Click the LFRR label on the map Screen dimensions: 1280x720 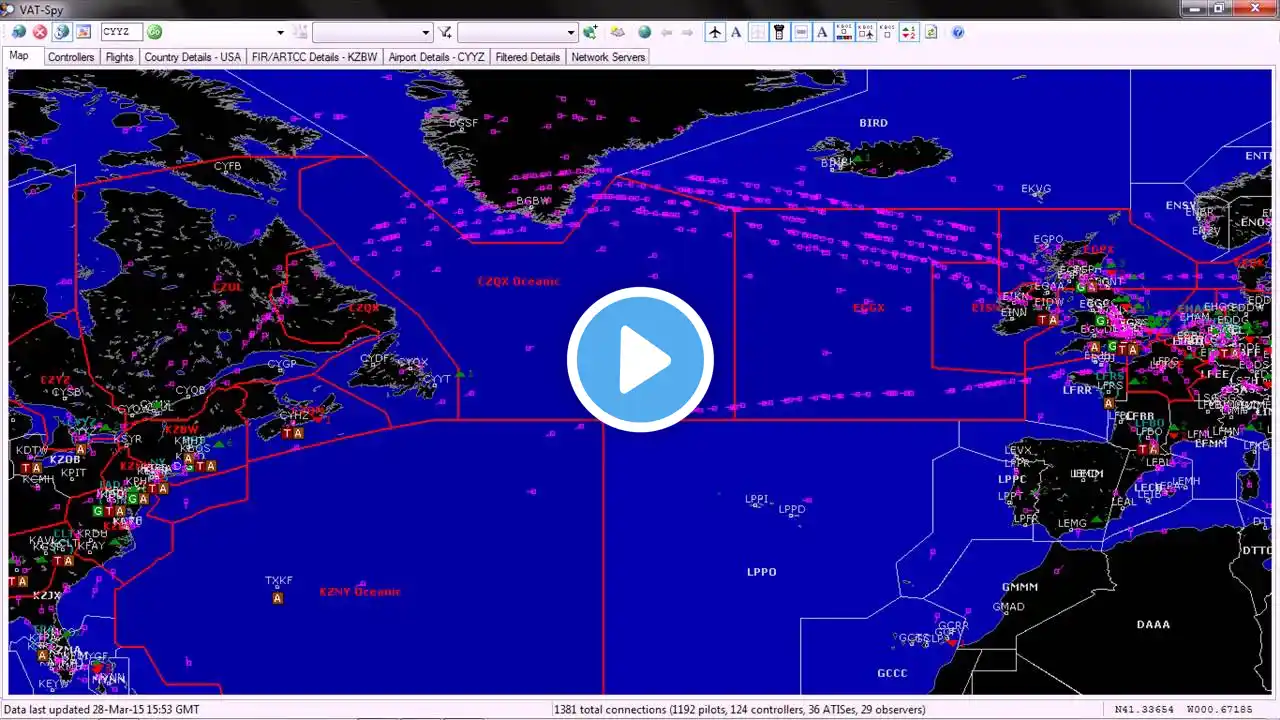1077,391
